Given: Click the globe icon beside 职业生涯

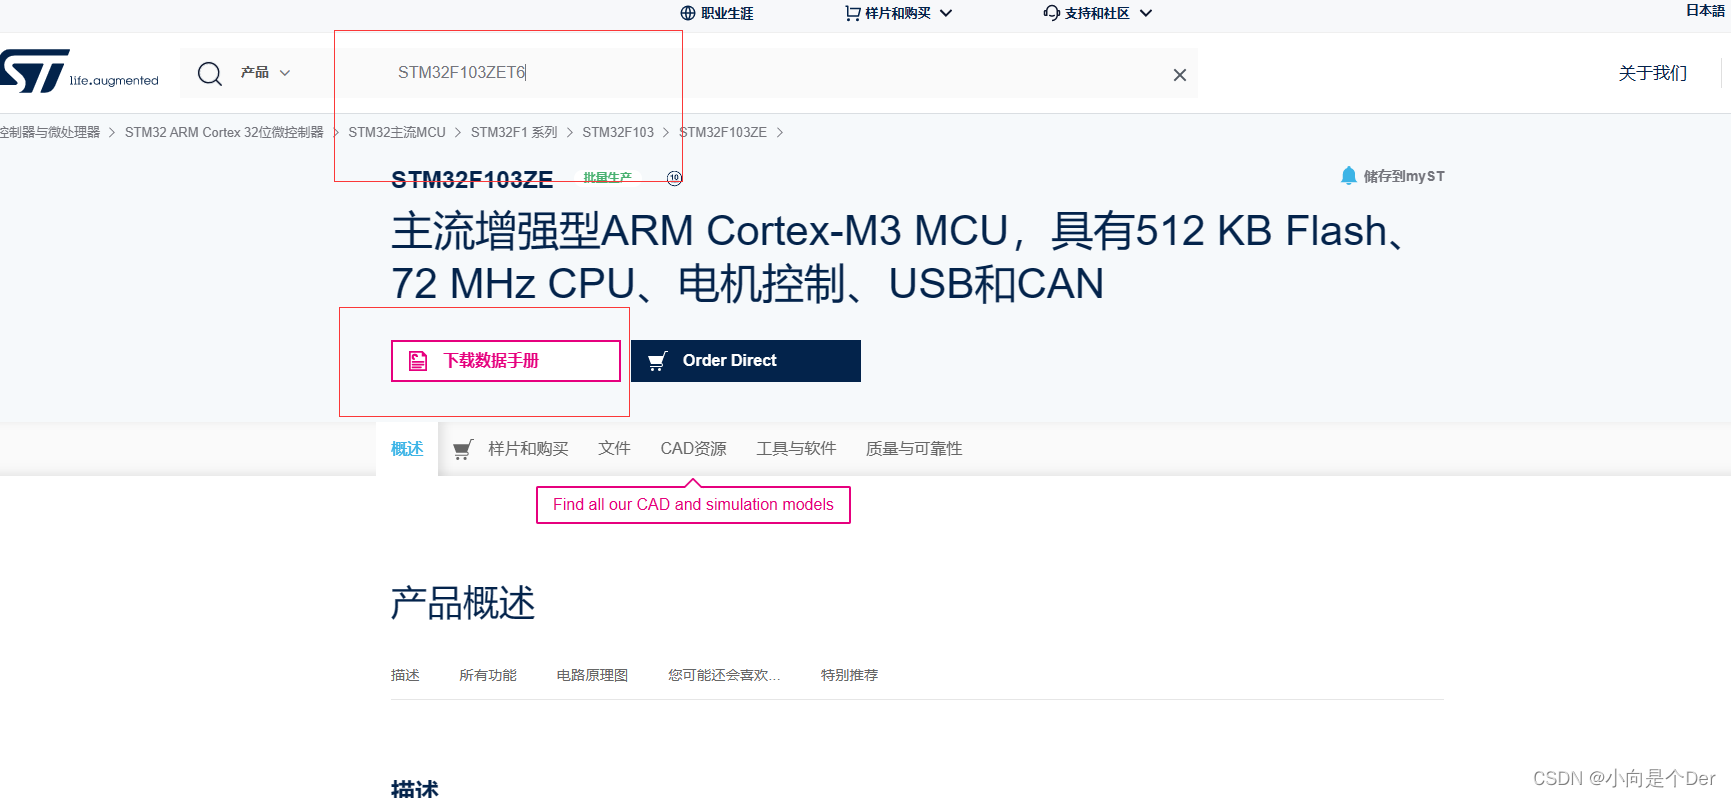Looking at the screenshot, I should tap(688, 13).
